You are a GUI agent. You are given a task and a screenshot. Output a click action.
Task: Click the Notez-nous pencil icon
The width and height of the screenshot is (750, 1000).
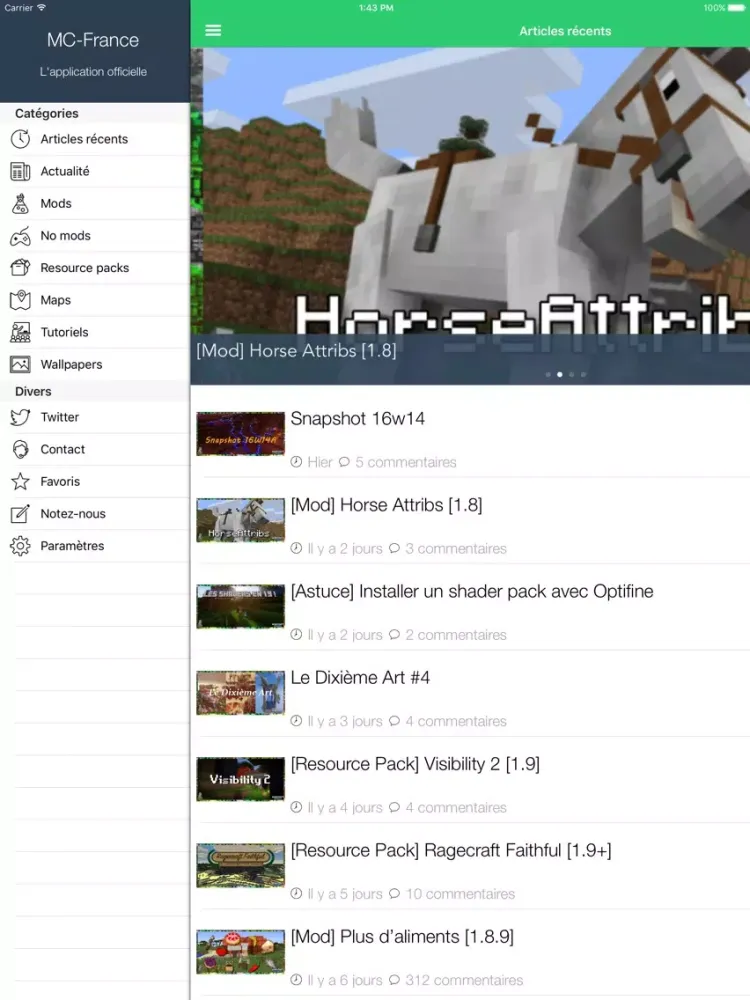[x=20, y=513]
